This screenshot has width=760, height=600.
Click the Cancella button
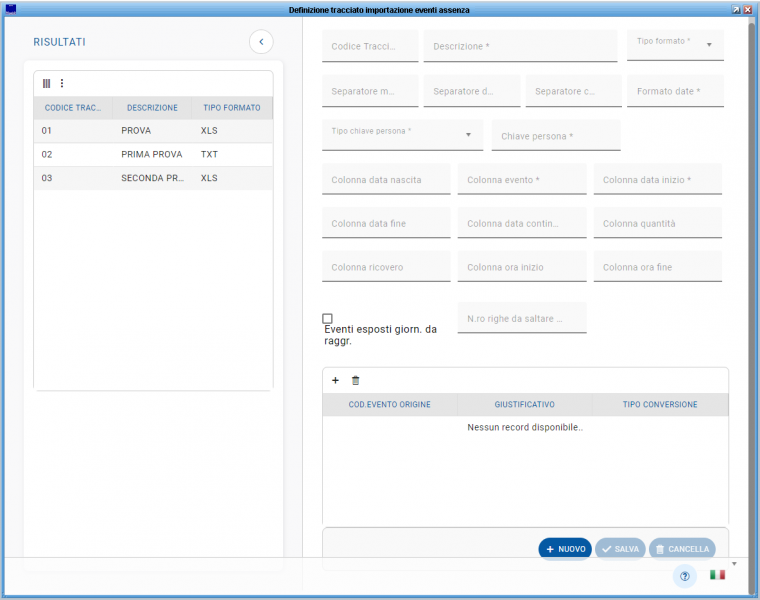click(x=682, y=549)
